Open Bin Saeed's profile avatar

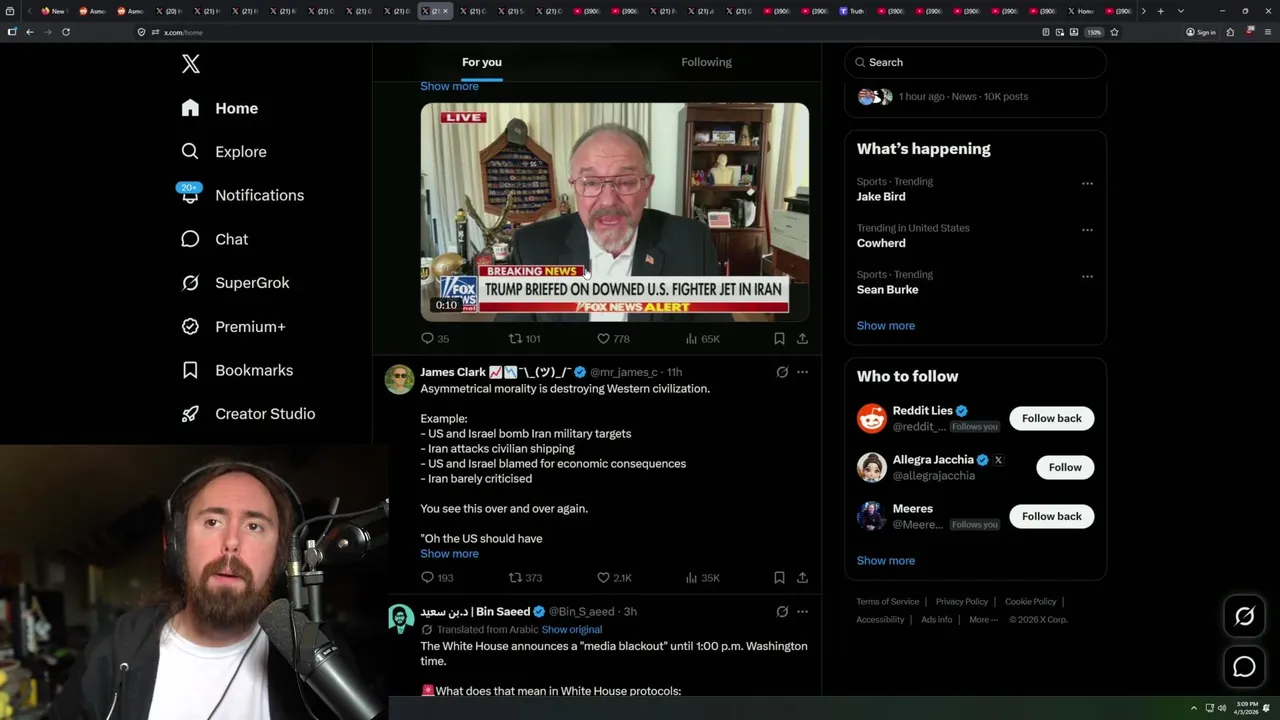coord(400,619)
